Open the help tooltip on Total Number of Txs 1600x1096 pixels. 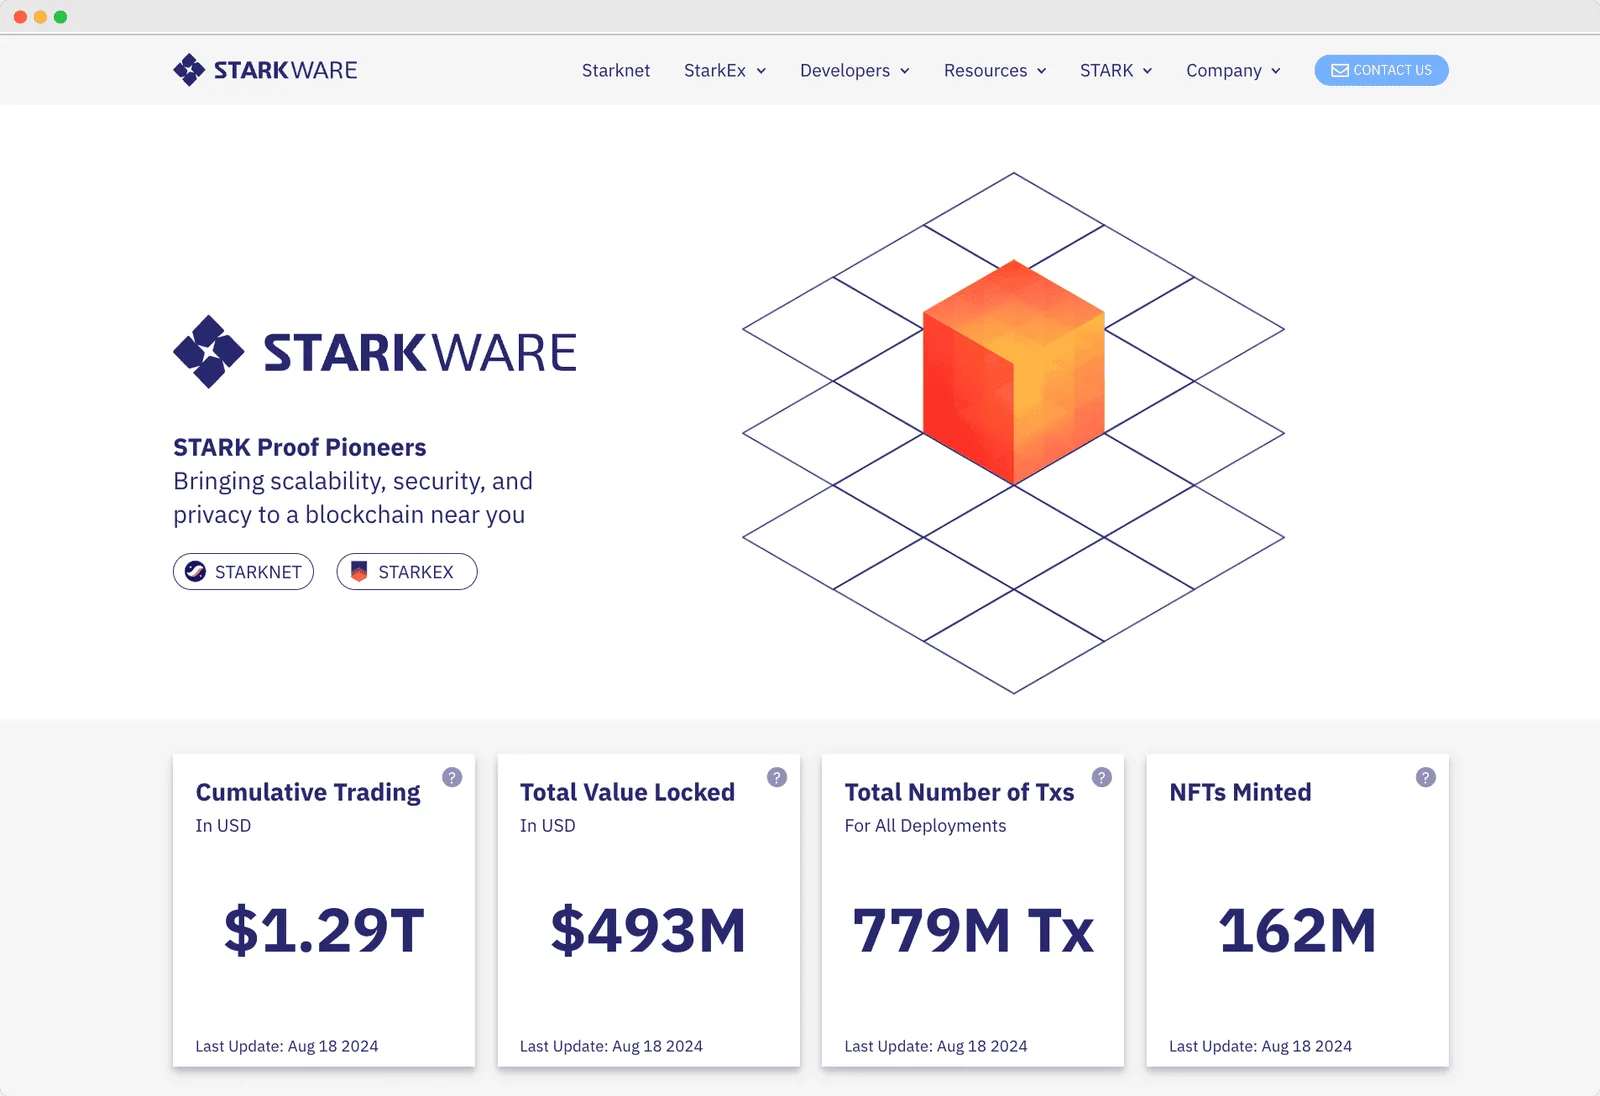click(x=1101, y=775)
